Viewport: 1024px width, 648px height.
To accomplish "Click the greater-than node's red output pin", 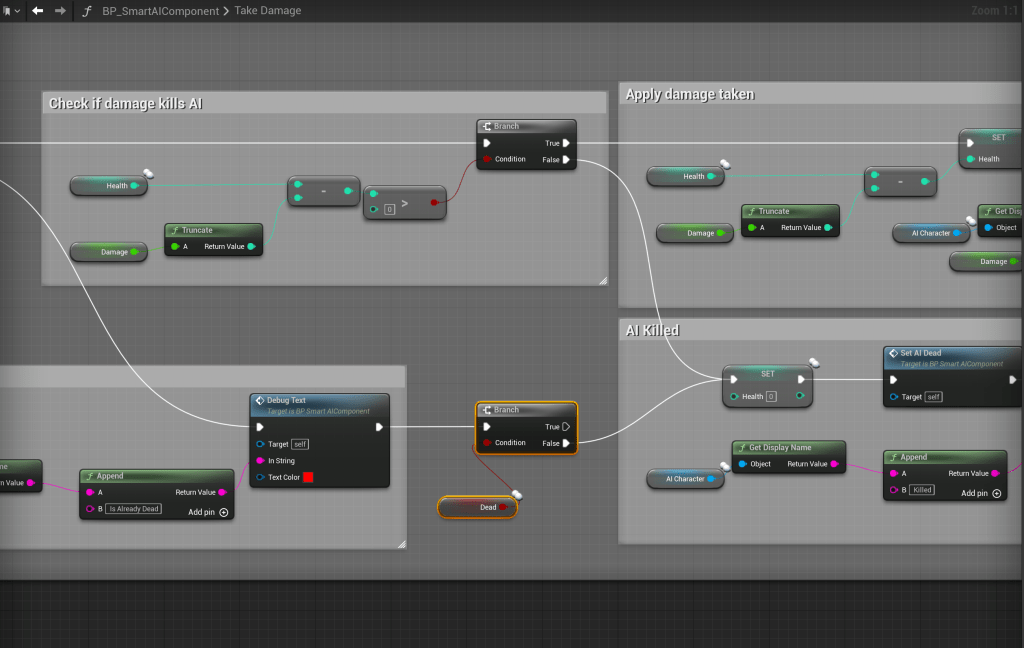I will [x=434, y=202].
